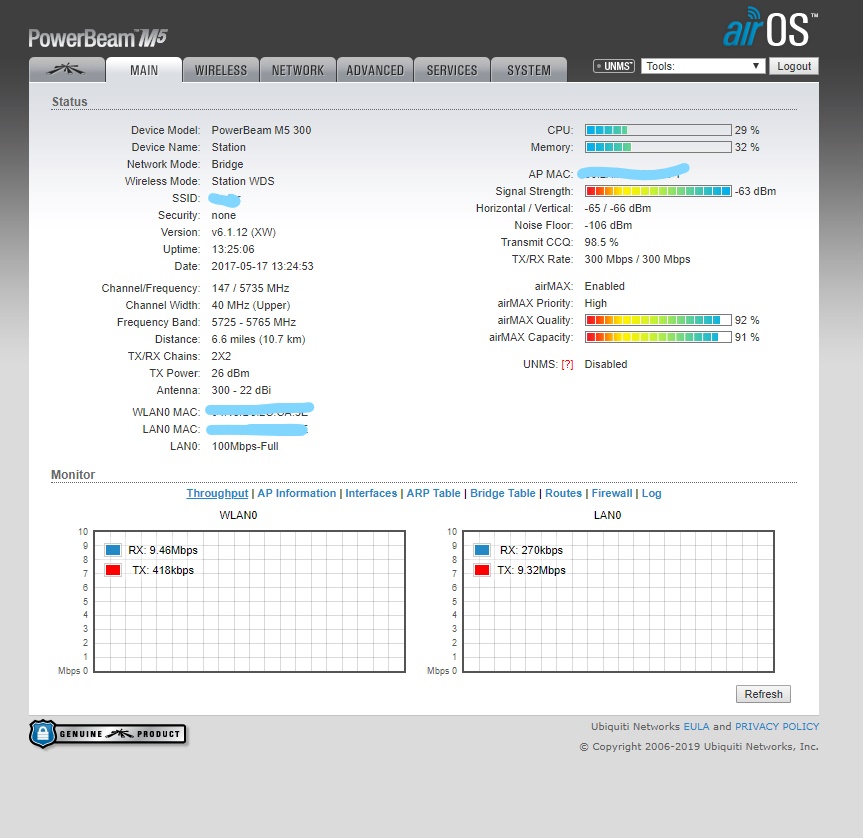This screenshot has width=863, height=838.
Task: Click the WLAN0 throughput graph
Action: point(249,601)
